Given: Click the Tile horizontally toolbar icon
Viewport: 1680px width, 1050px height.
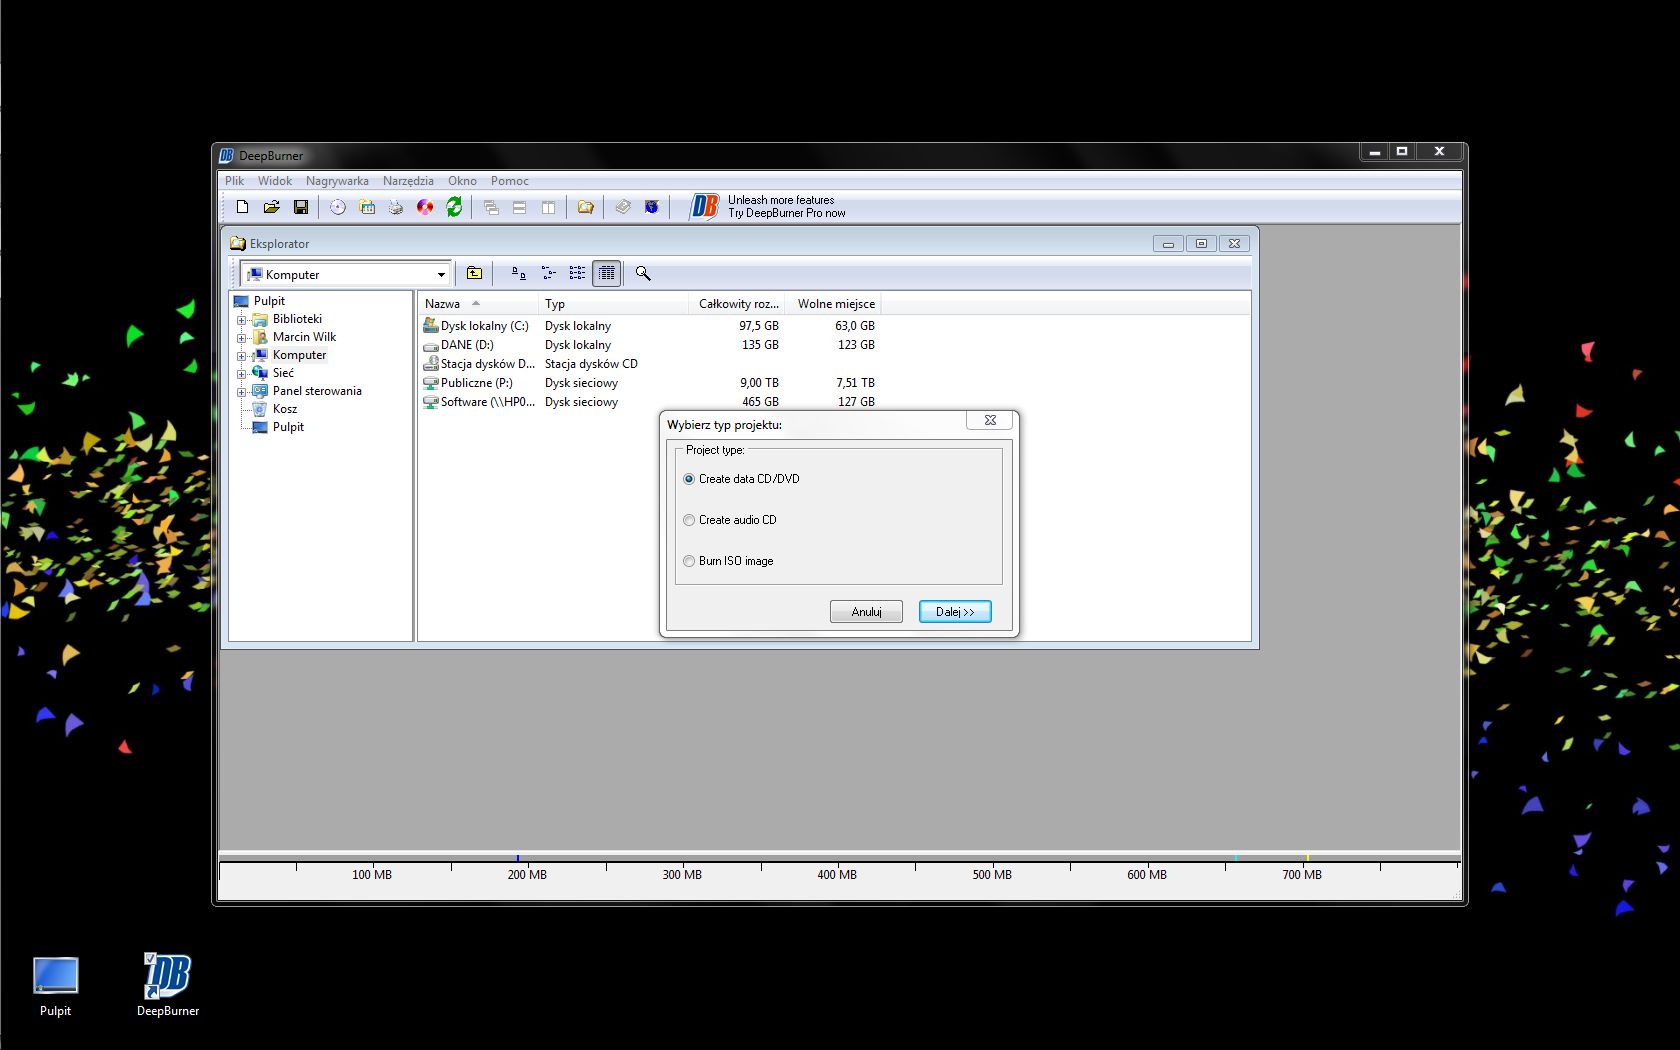Looking at the screenshot, I should pyautogui.click(x=519, y=207).
